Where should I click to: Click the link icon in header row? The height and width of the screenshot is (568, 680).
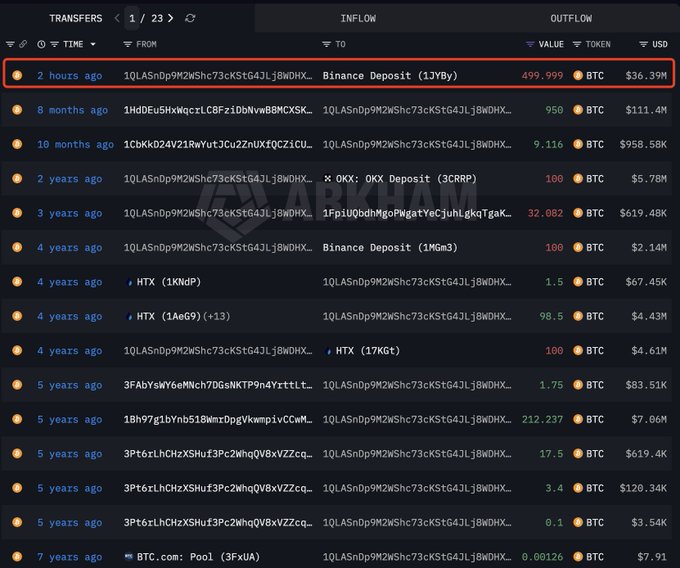[x=23, y=45]
